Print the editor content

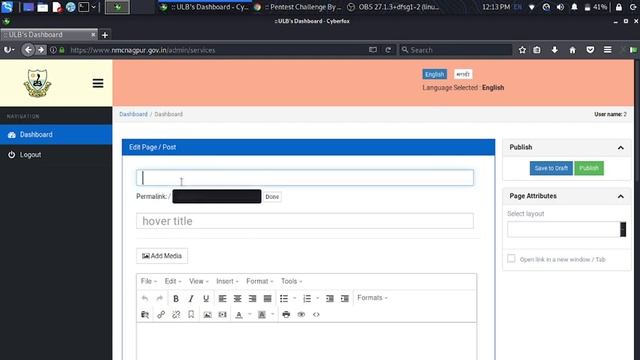[286, 314]
